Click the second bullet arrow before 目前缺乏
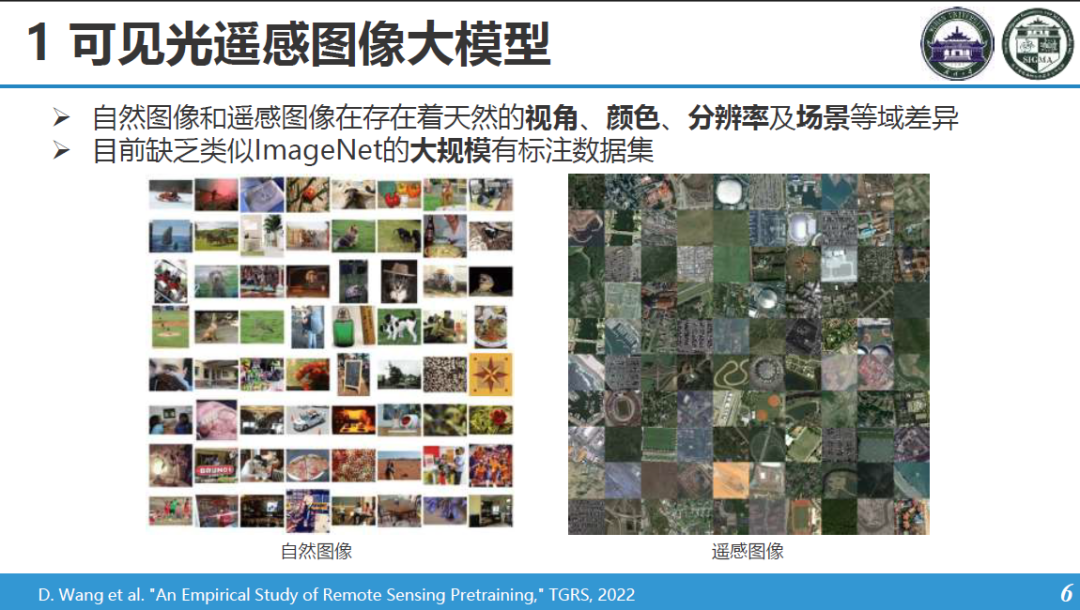Viewport: 1080px width, 610px height. 61,149
